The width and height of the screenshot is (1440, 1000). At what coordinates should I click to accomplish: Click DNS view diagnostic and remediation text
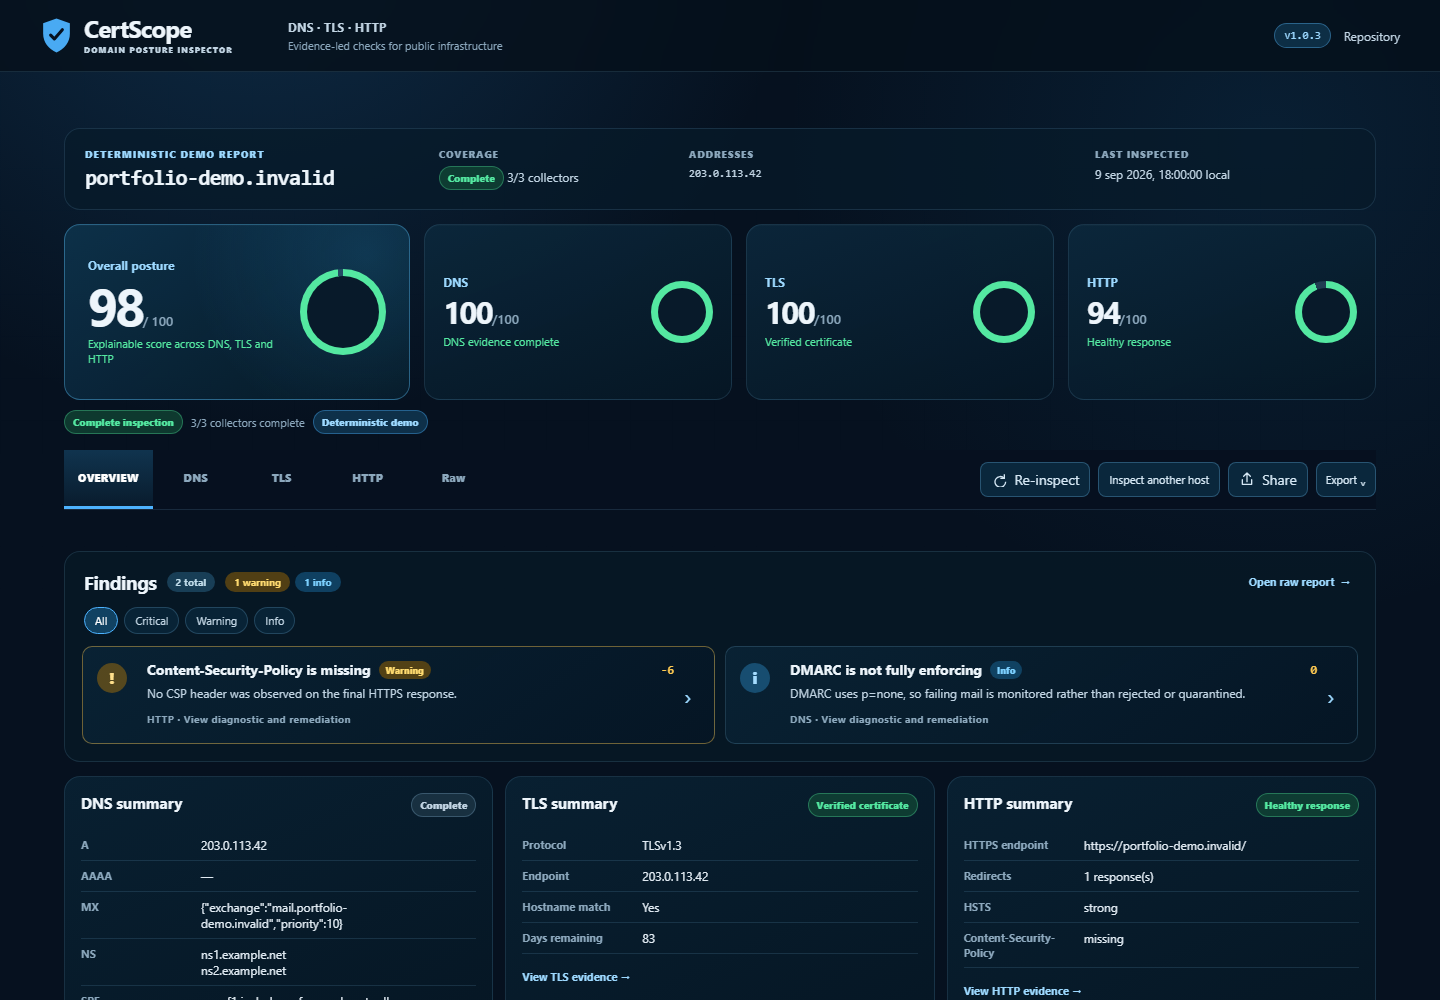click(x=889, y=719)
